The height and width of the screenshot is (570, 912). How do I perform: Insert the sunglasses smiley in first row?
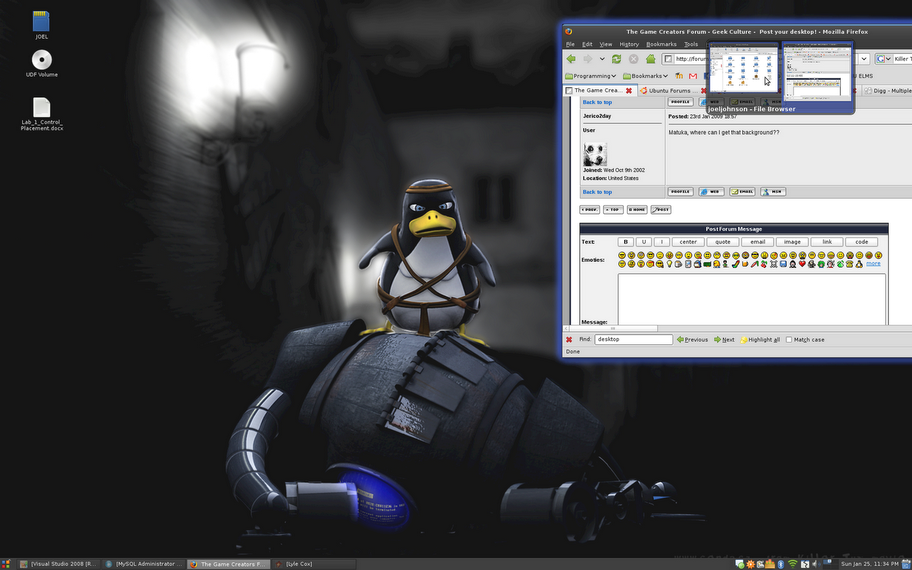(x=755, y=255)
